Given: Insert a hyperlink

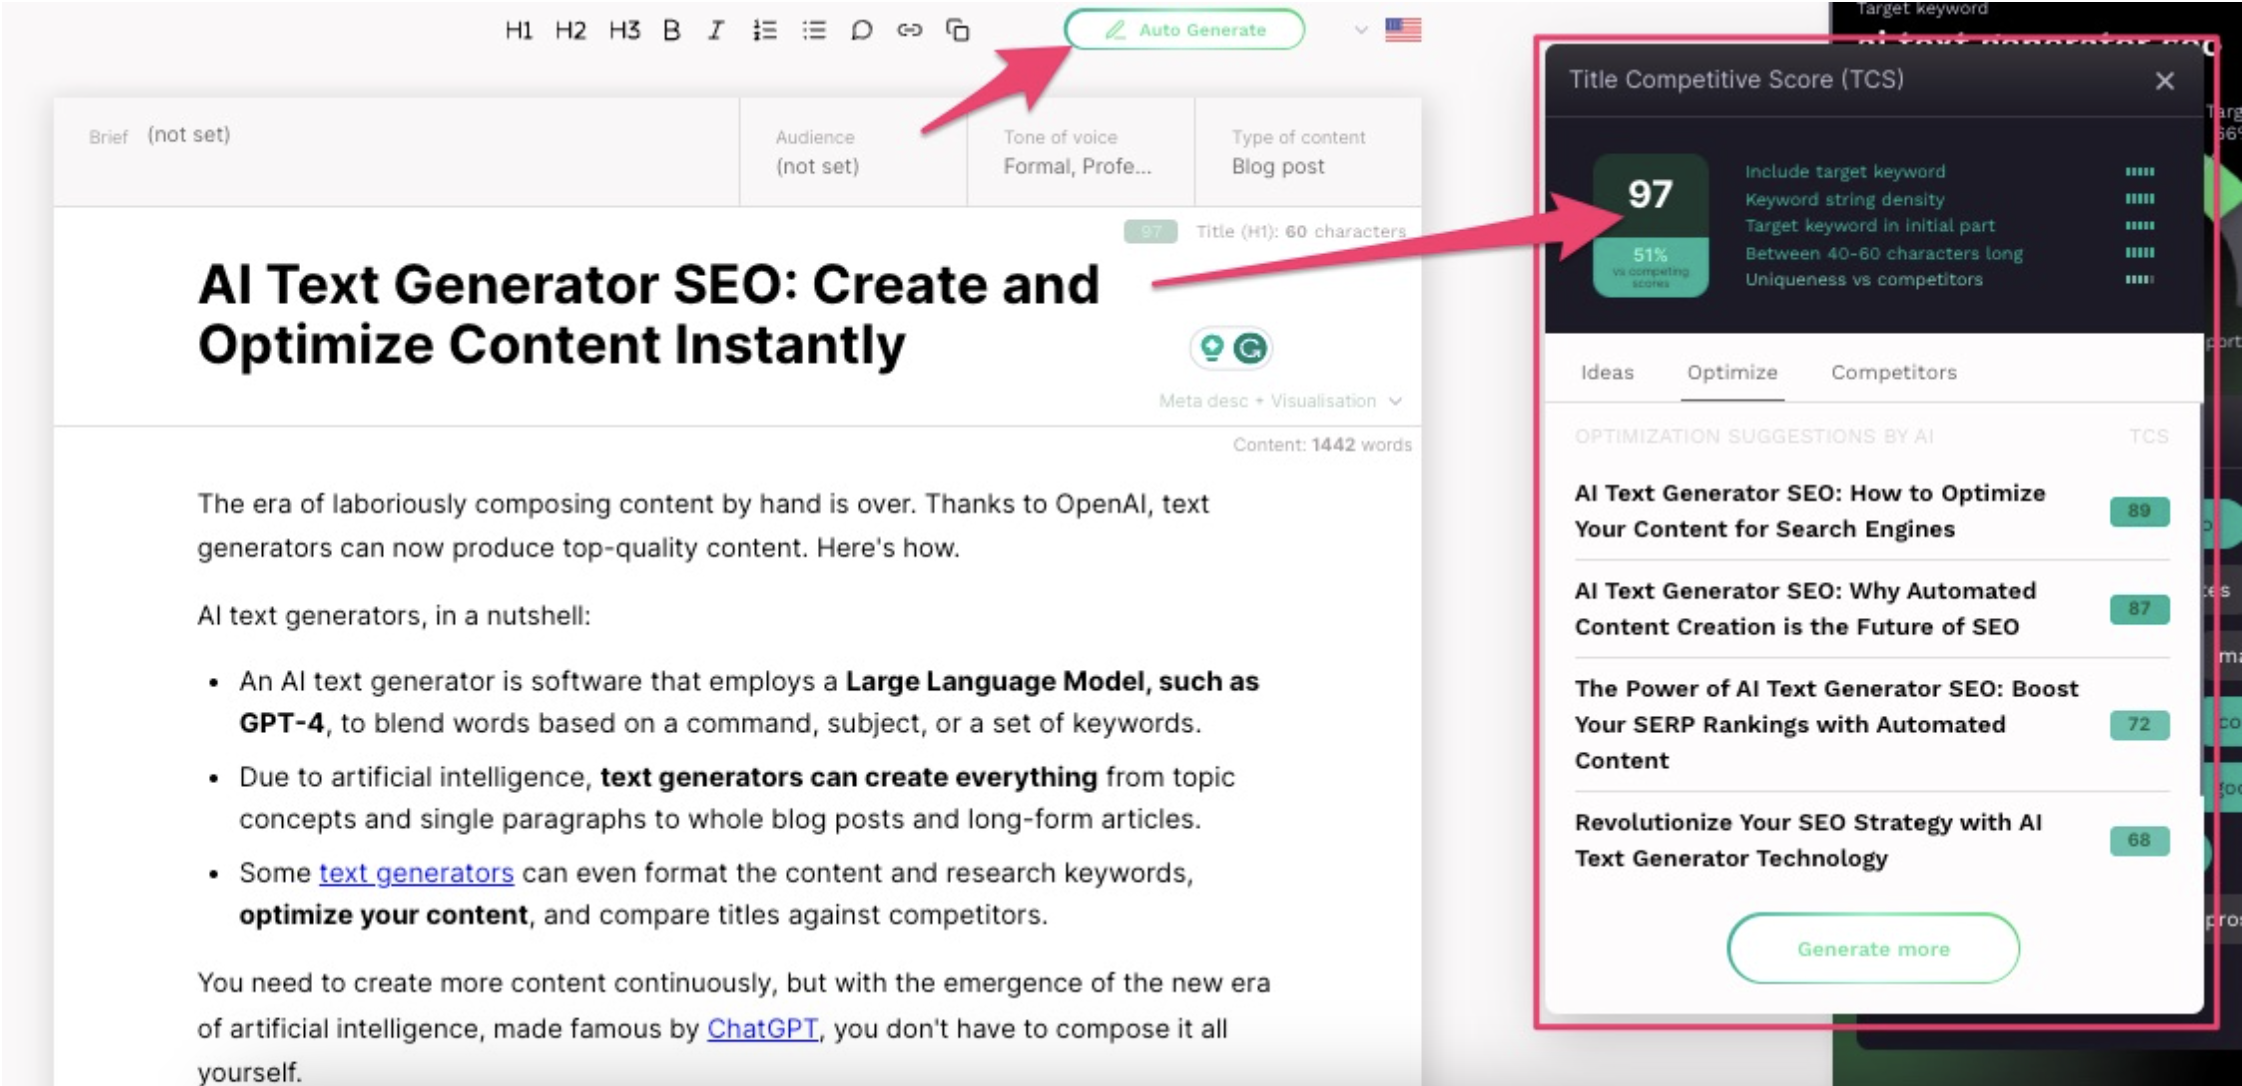Looking at the screenshot, I should 910,30.
